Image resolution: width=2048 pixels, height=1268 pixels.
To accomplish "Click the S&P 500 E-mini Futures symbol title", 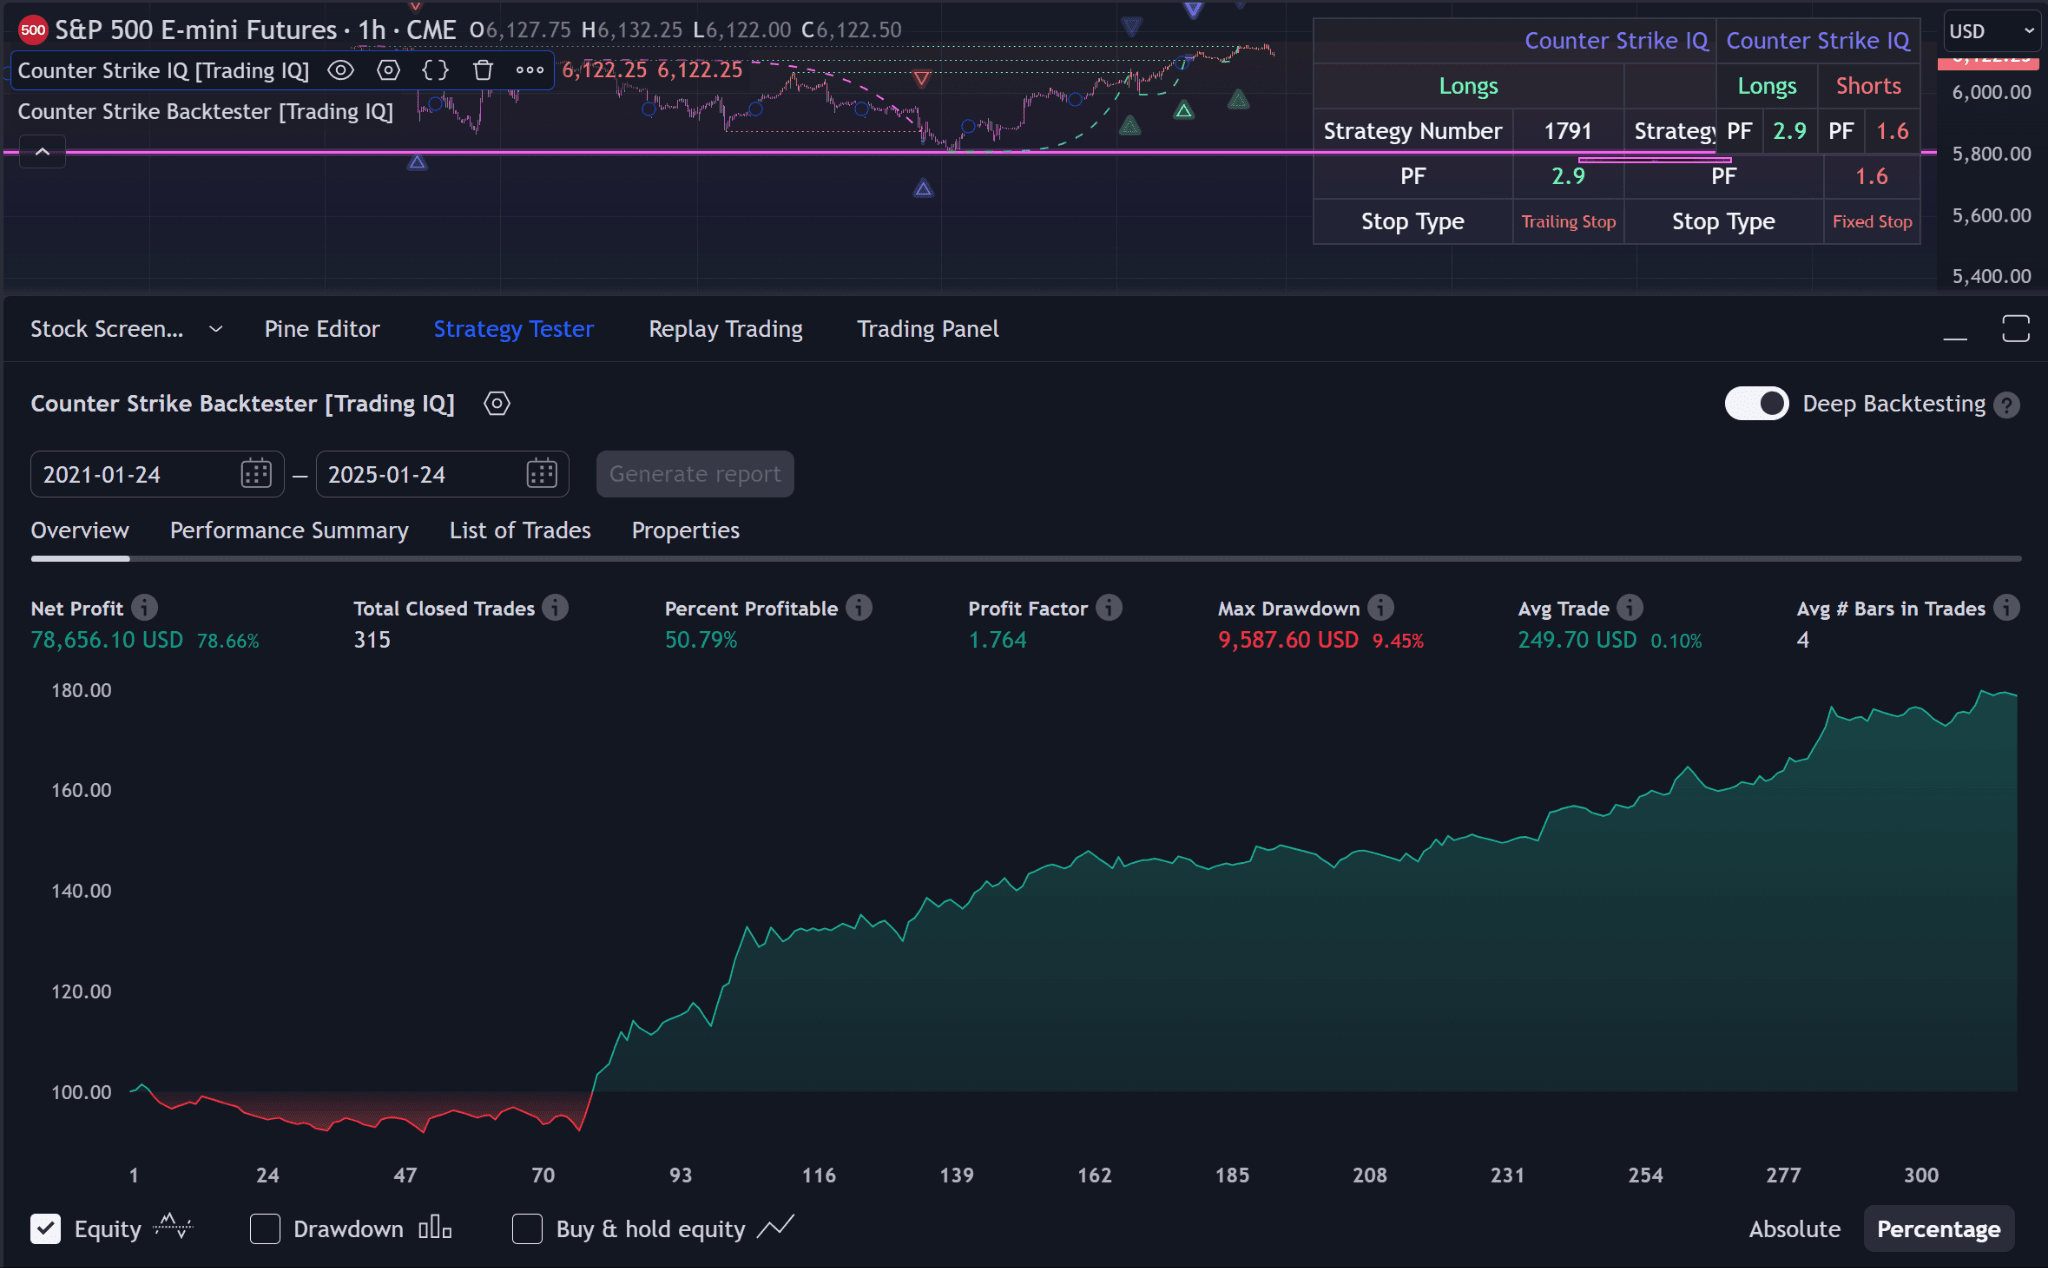I will click(x=196, y=30).
